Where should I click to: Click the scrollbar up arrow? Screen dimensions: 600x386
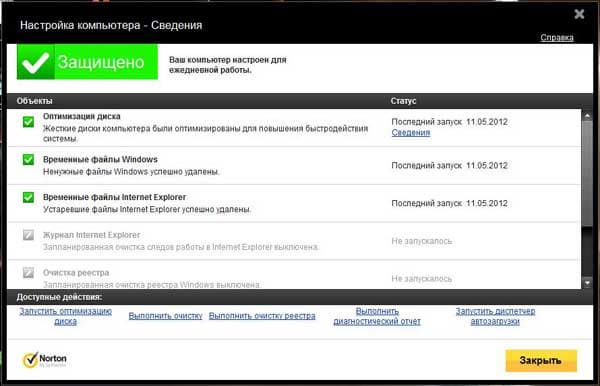pos(587,115)
